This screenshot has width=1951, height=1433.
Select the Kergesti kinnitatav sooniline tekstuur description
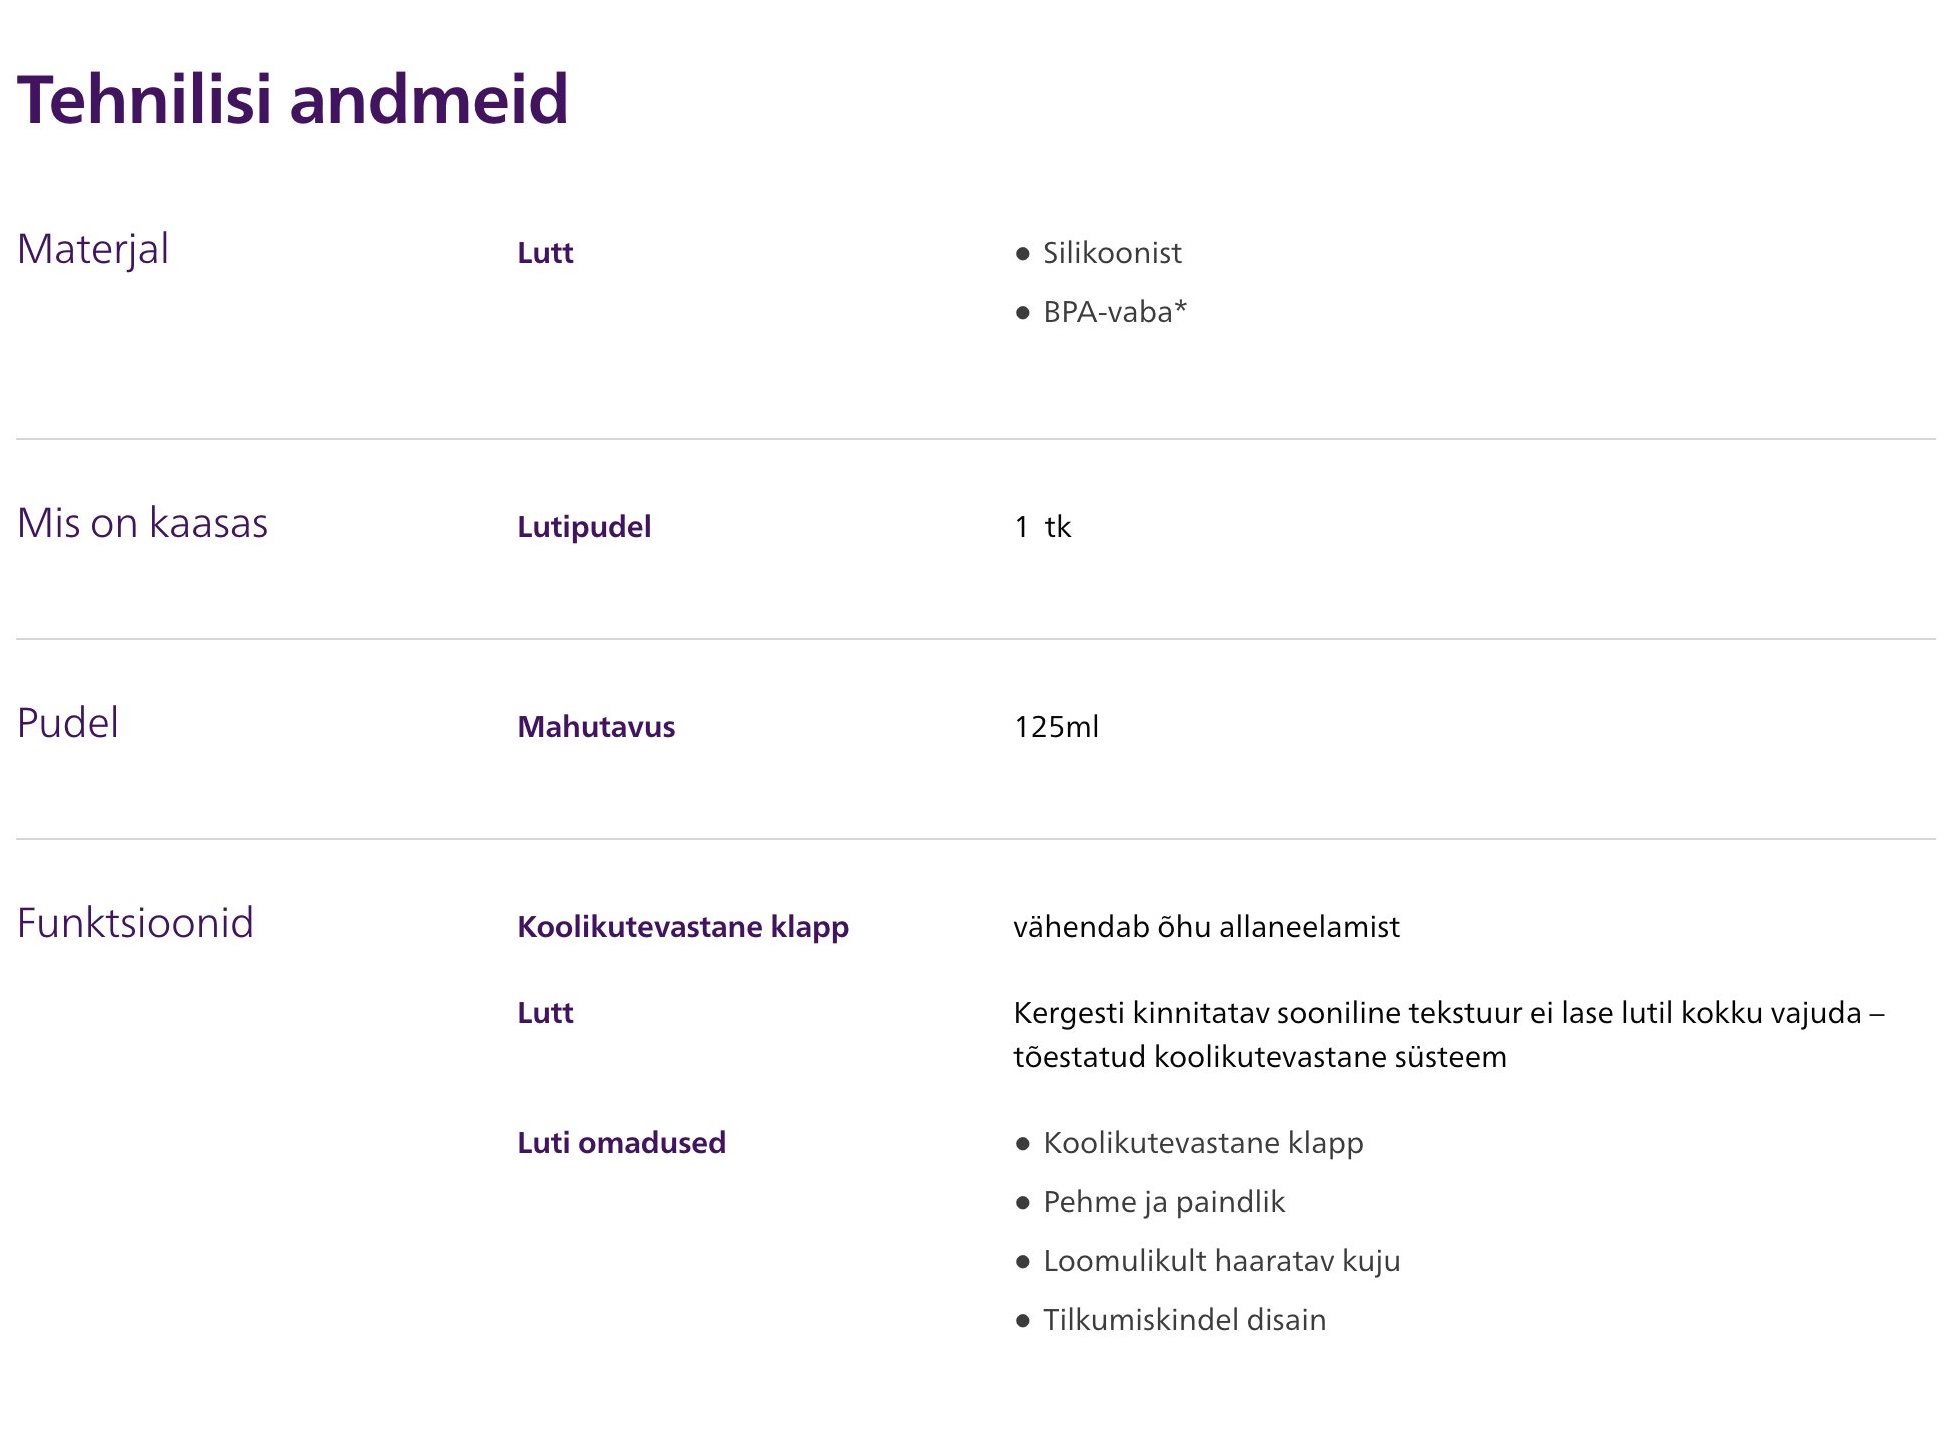[x=1449, y=1035]
